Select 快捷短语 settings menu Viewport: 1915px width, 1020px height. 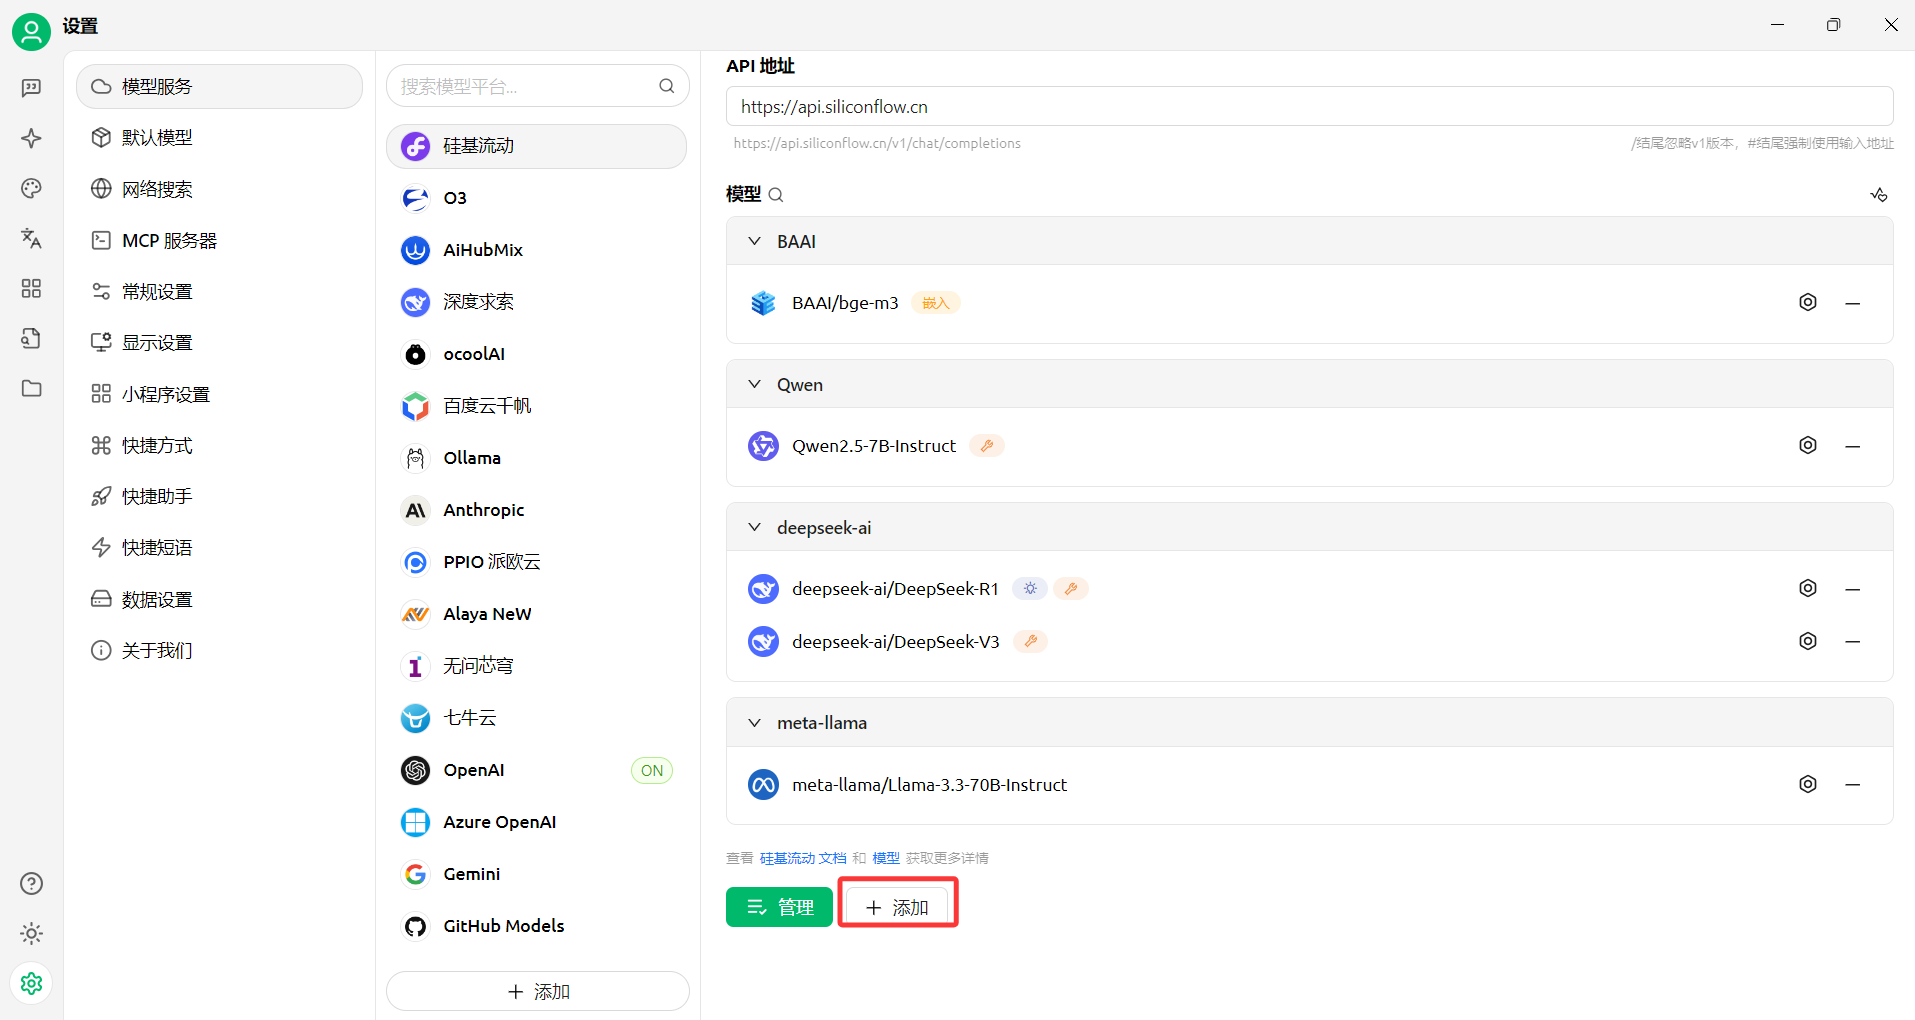pyautogui.click(x=219, y=548)
